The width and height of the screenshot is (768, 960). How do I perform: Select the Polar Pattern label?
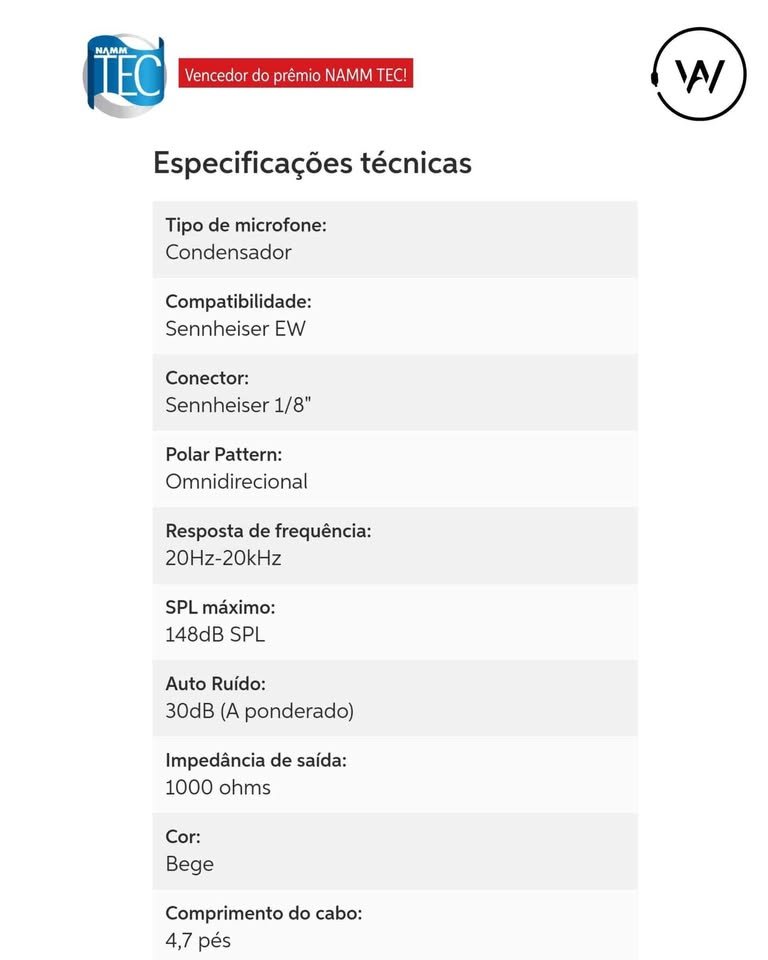coord(223,454)
